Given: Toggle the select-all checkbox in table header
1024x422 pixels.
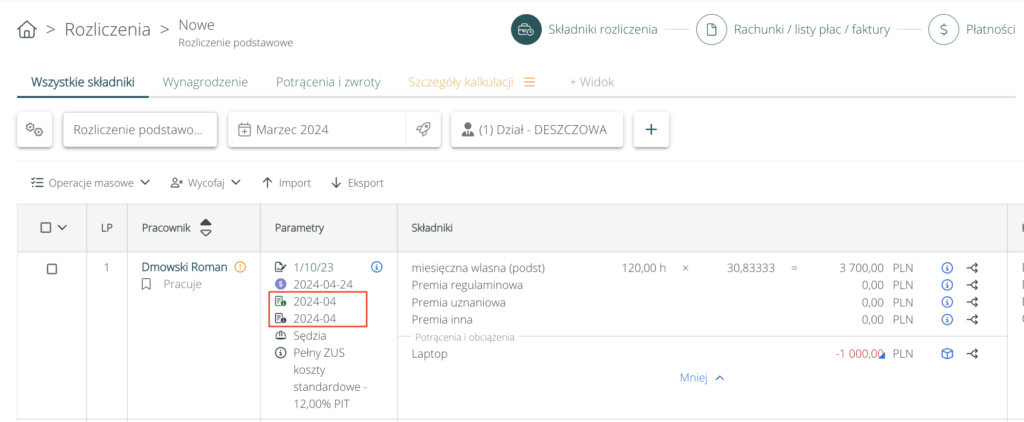Looking at the screenshot, I should (46, 228).
